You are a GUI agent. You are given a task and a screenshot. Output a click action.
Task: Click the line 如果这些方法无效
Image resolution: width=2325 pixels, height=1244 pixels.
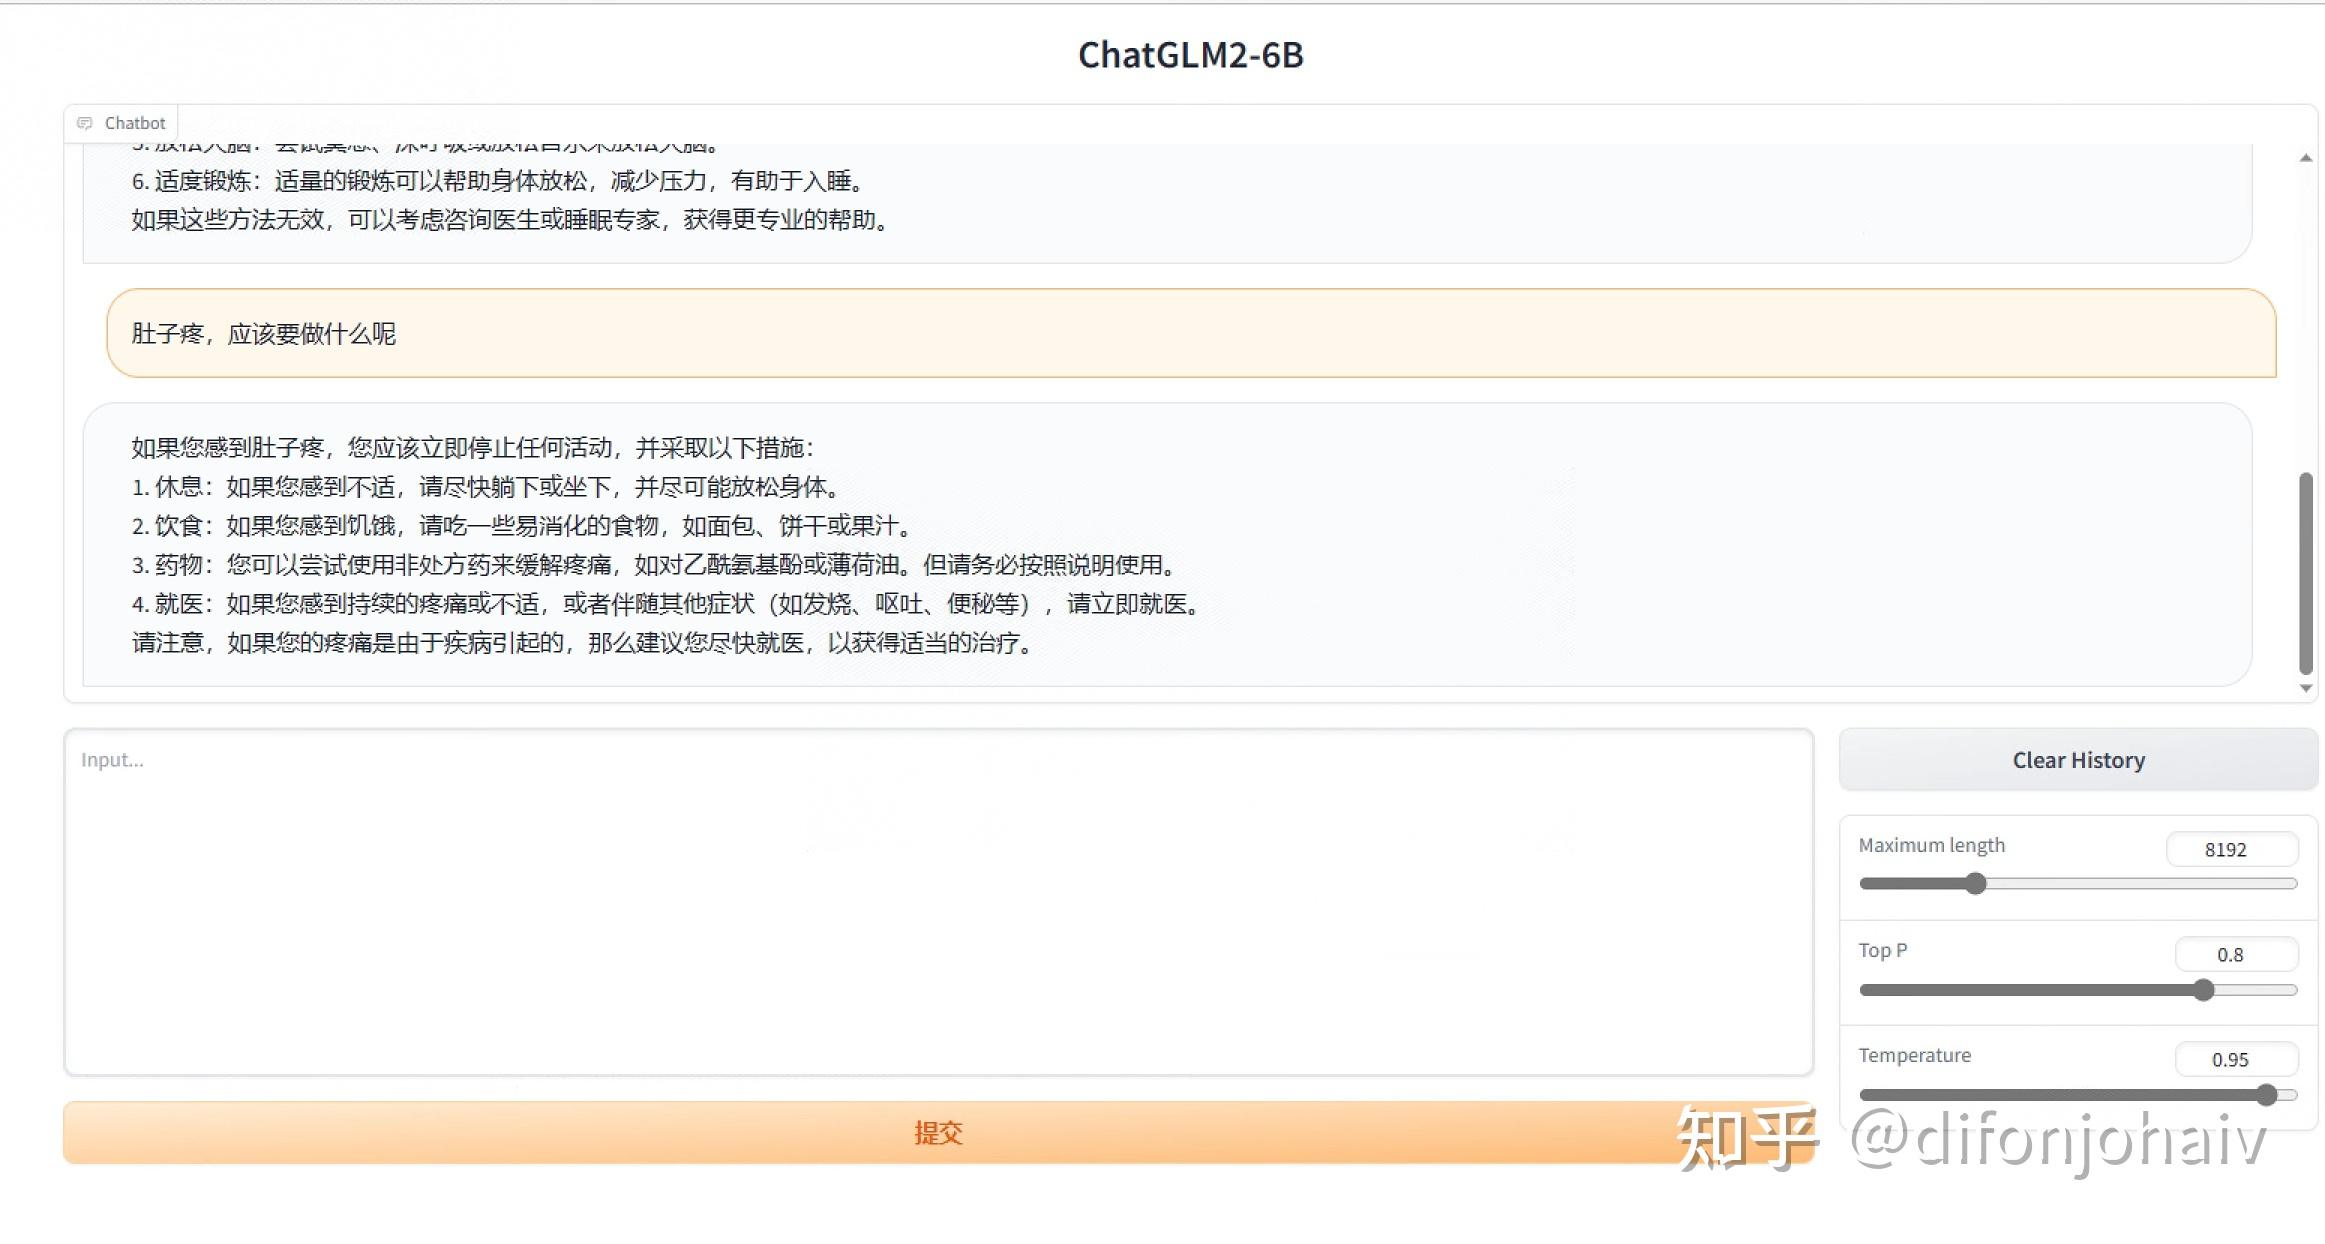511,220
